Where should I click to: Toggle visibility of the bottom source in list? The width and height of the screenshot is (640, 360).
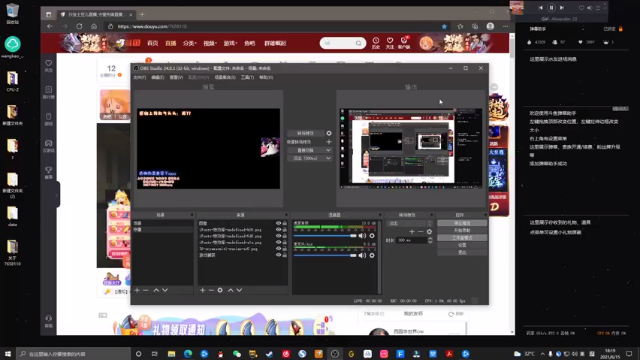pyautogui.click(x=278, y=255)
